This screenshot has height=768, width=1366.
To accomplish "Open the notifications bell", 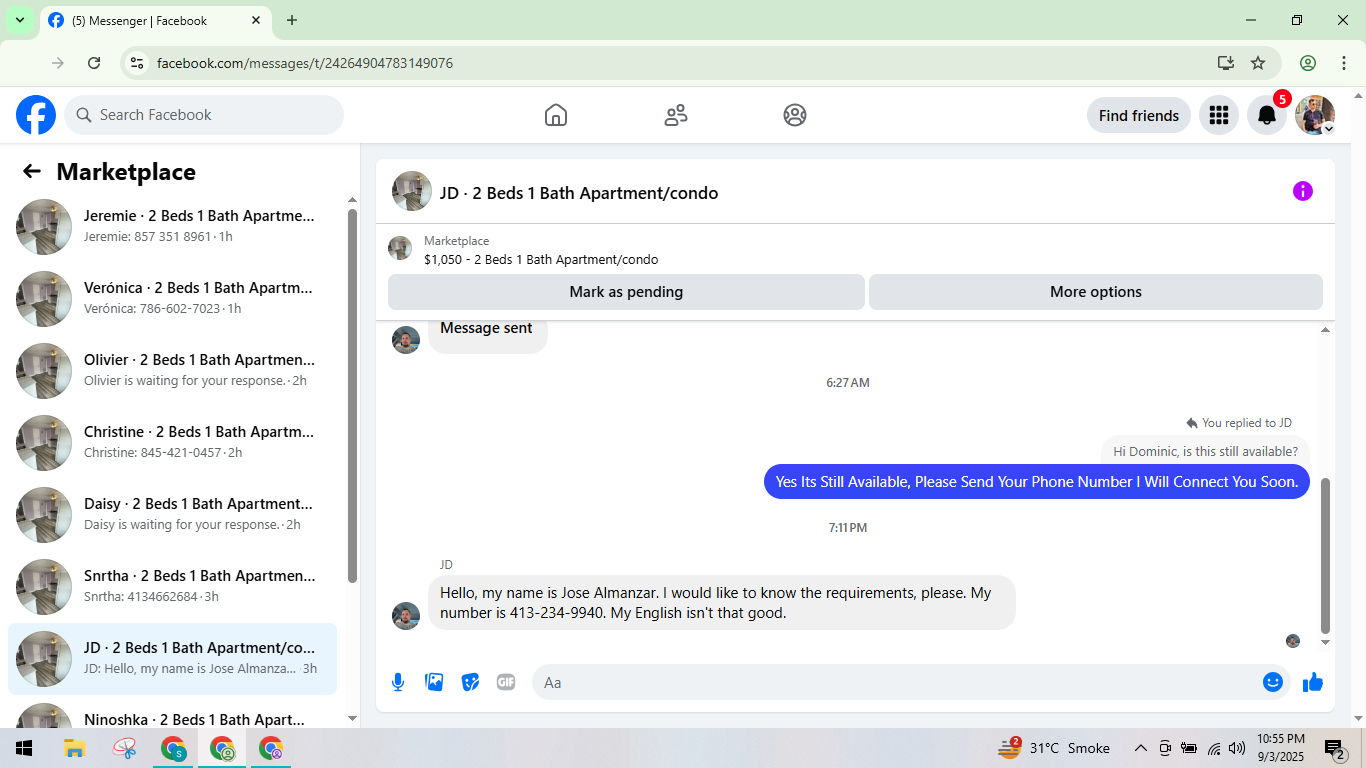I will [x=1267, y=115].
